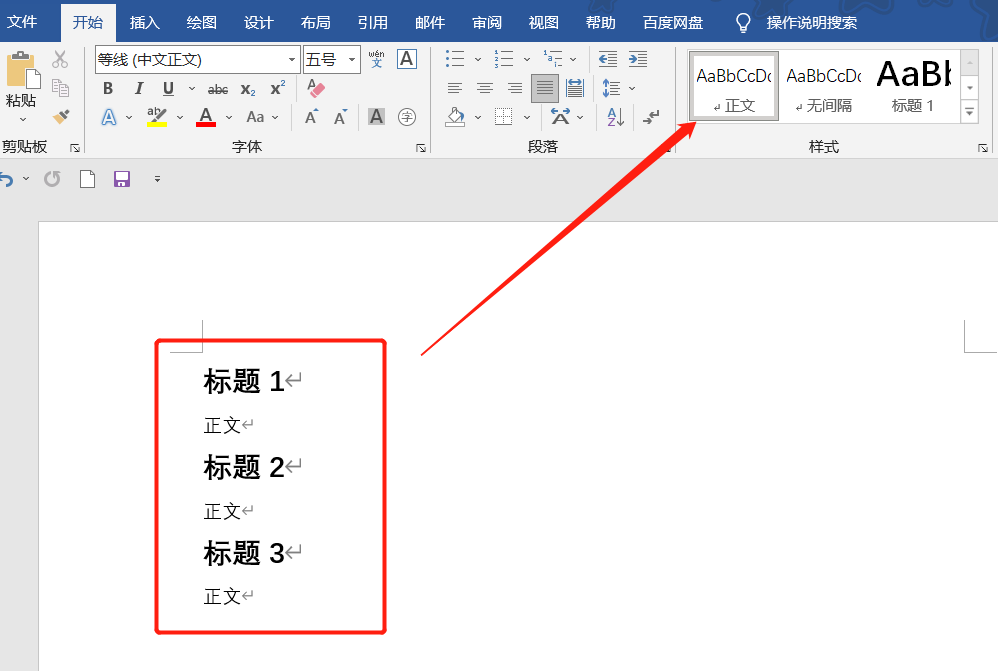Click Distributed alignment icon

574,88
